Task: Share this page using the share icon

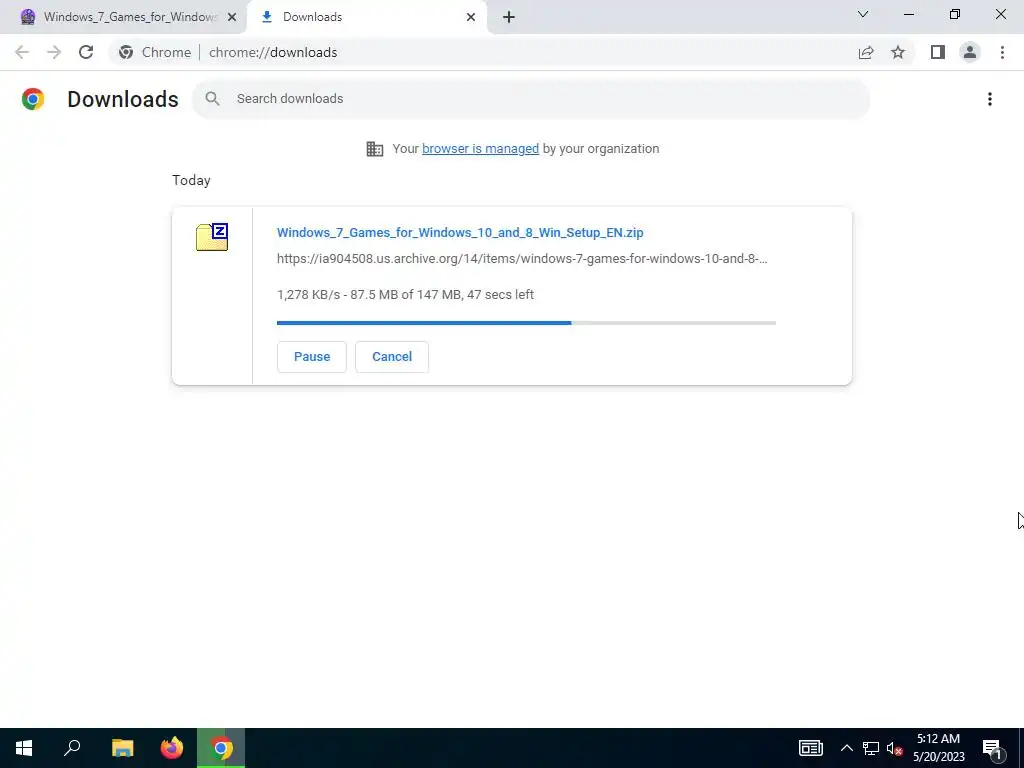Action: [x=866, y=52]
